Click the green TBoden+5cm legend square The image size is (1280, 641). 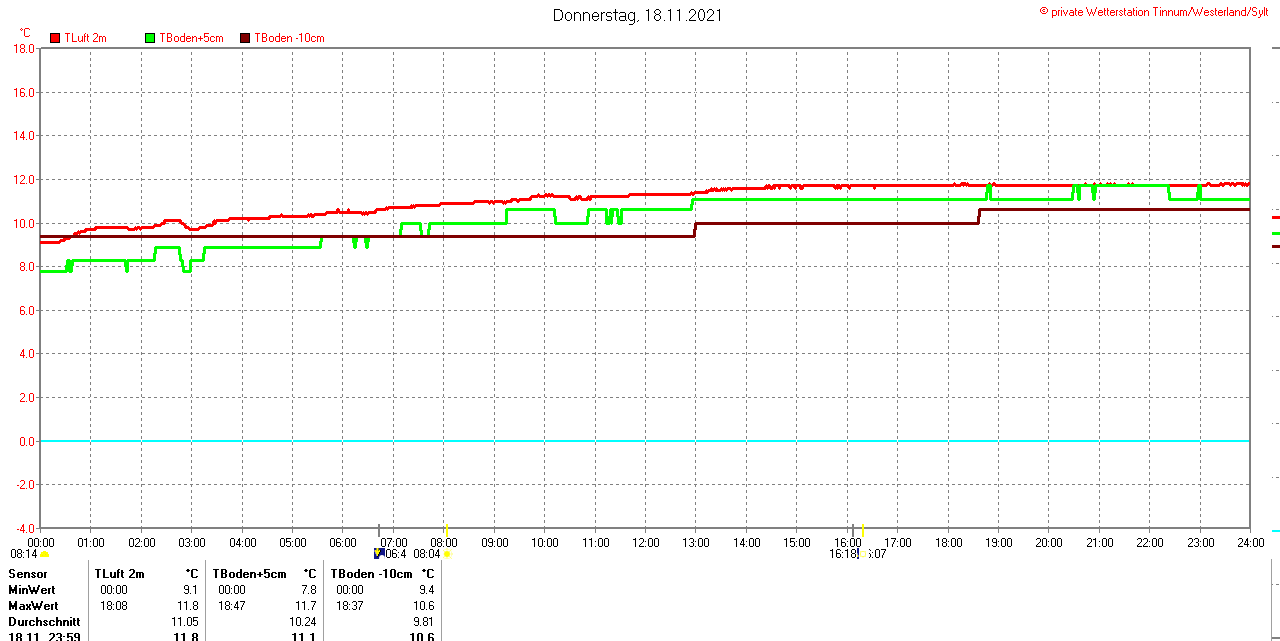click(150, 38)
